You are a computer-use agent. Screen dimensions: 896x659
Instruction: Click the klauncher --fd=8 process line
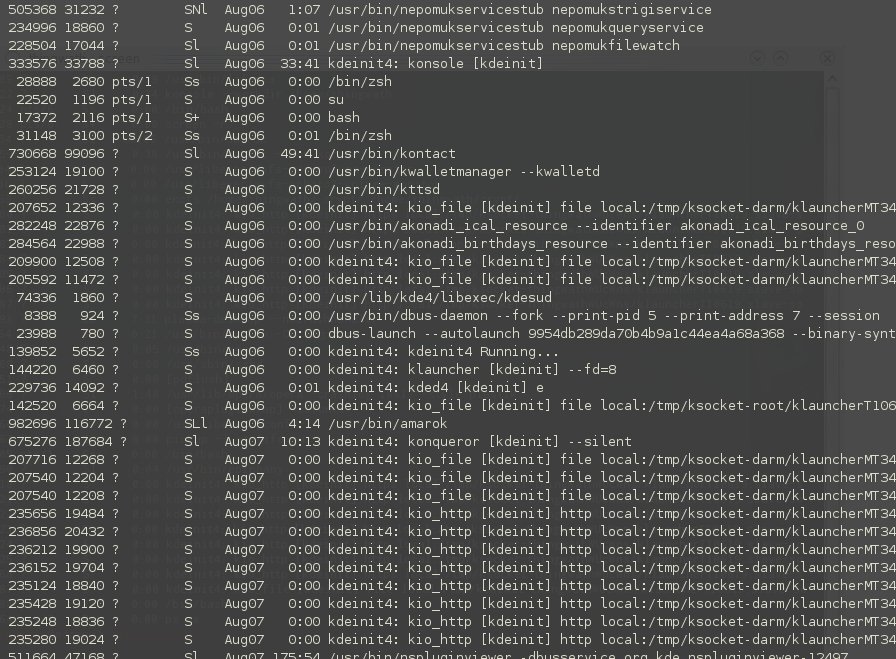(312, 370)
